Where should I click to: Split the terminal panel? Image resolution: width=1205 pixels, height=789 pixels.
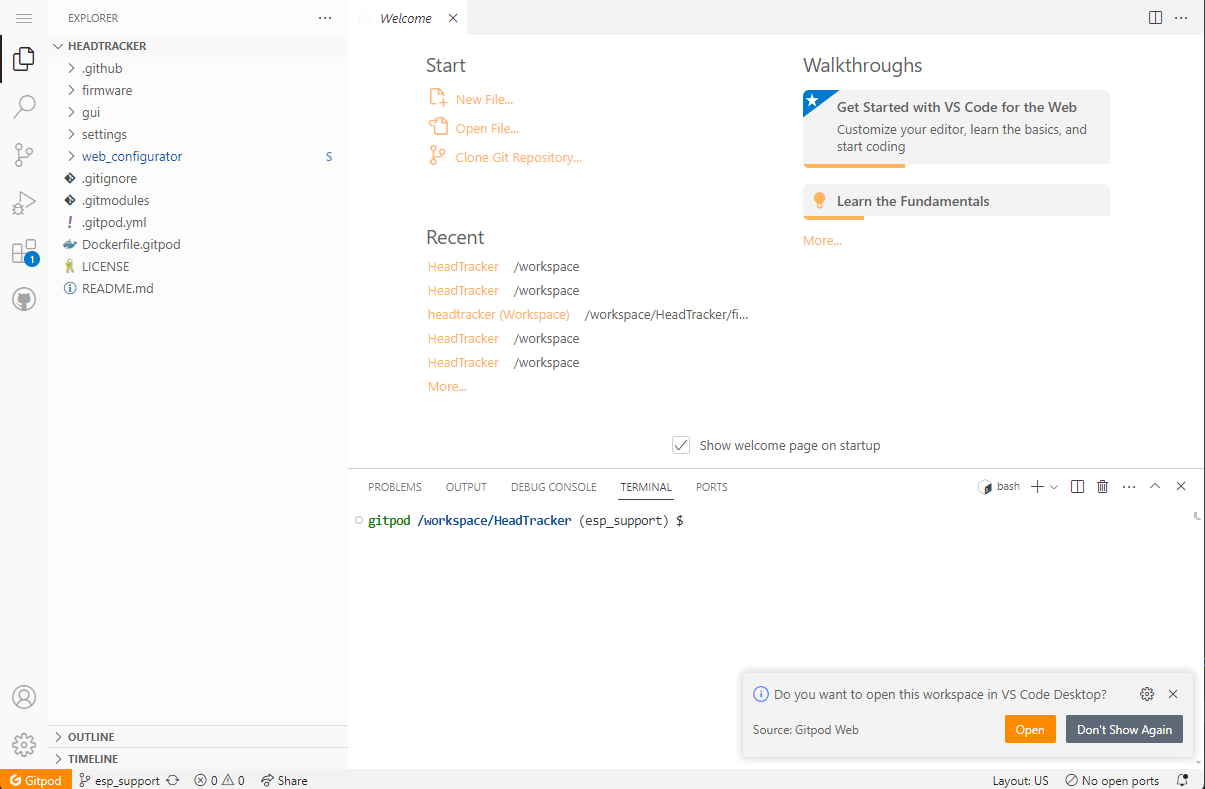1077,487
